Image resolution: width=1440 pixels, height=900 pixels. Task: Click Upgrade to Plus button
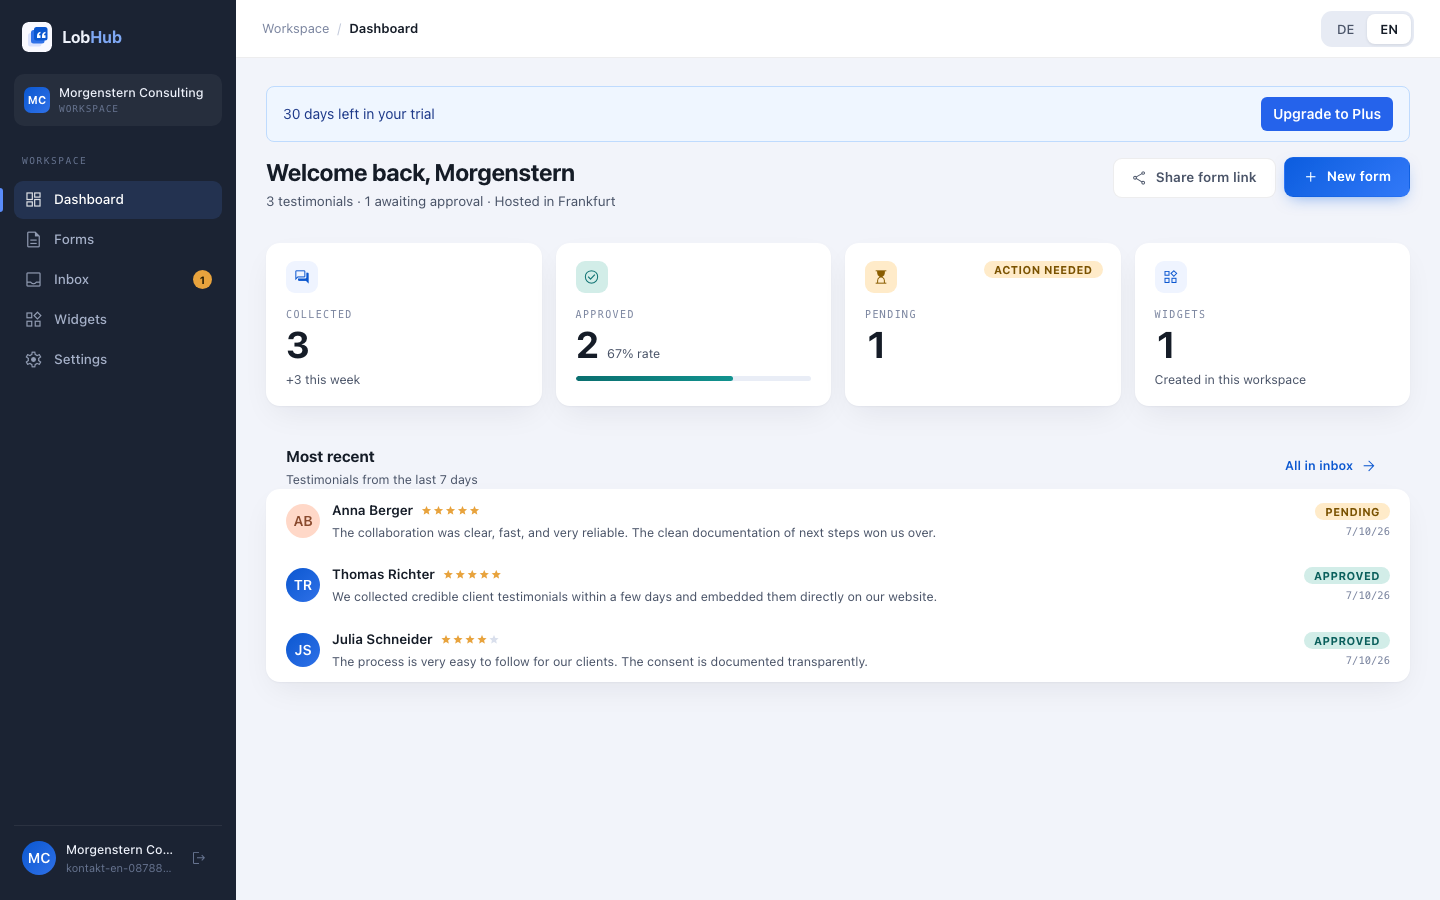click(1327, 114)
